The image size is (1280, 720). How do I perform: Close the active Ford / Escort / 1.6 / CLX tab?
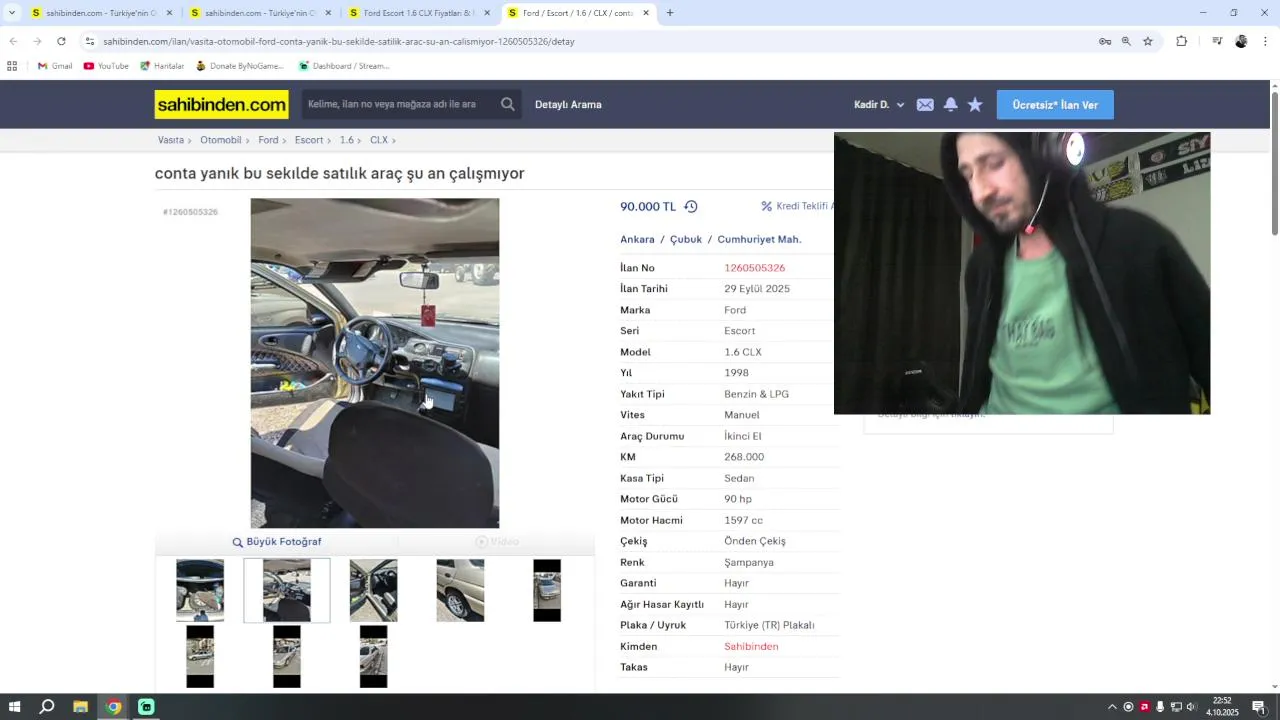point(646,13)
